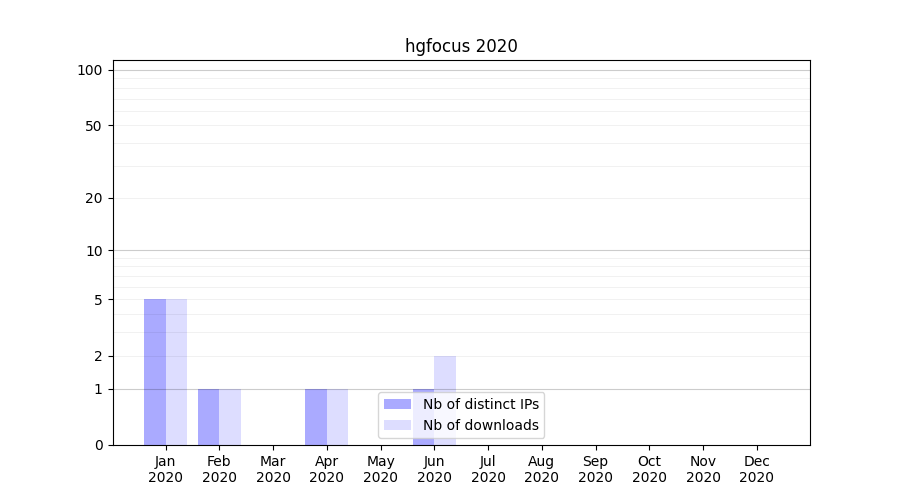The width and height of the screenshot is (900, 500).
Task: Click the May 2020 x-axis label
Action: pyautogui.click(x=380, y=469)
